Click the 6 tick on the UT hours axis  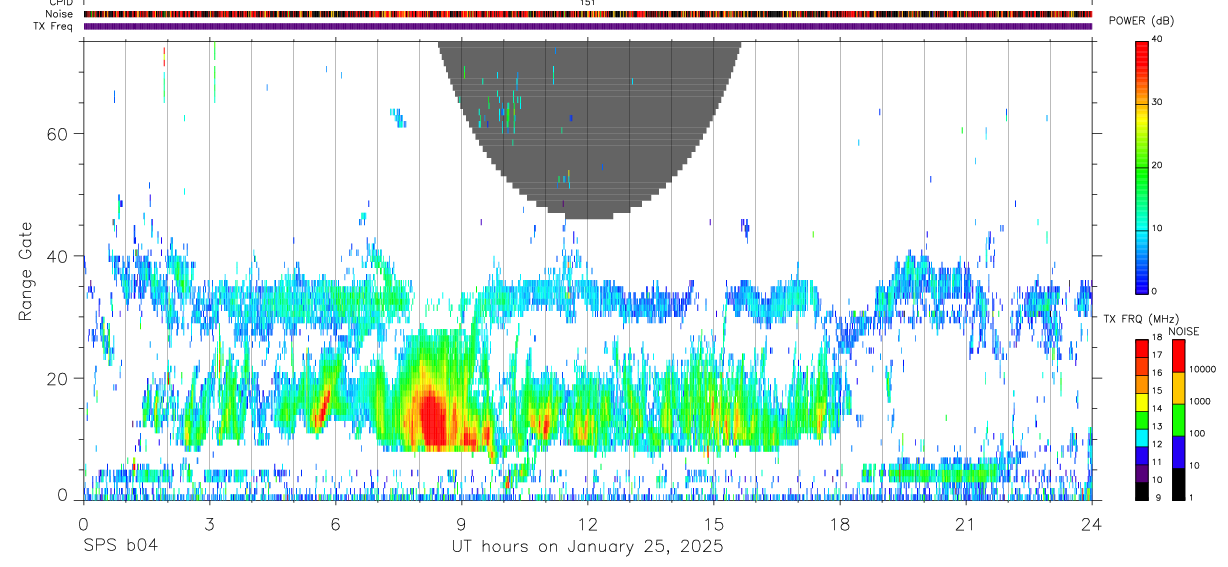click(x=335, y=525)
